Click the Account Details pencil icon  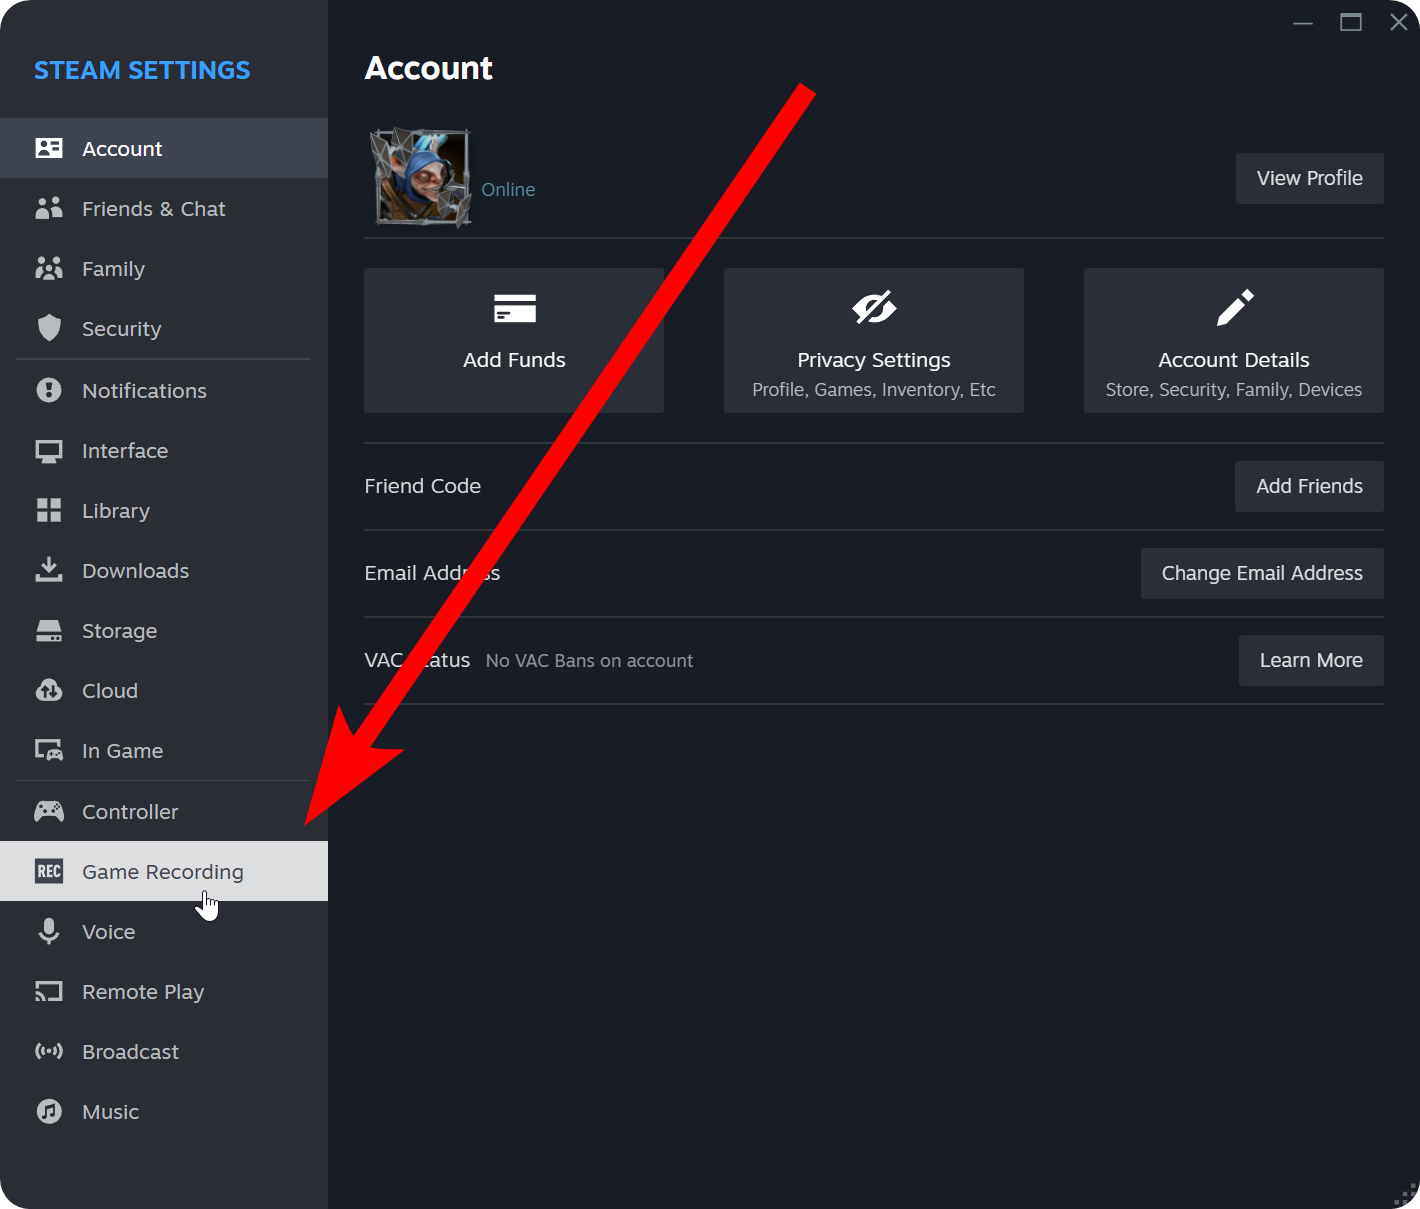(x=1233, y=308)
